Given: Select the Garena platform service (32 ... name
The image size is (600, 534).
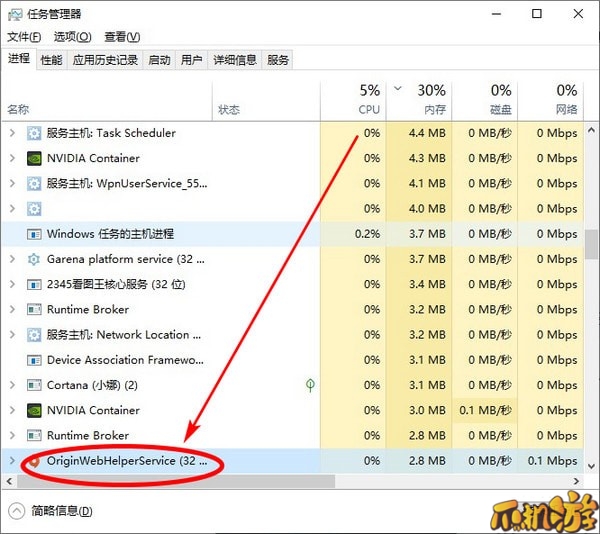Looking at the screenshot, I should point(126,259).
